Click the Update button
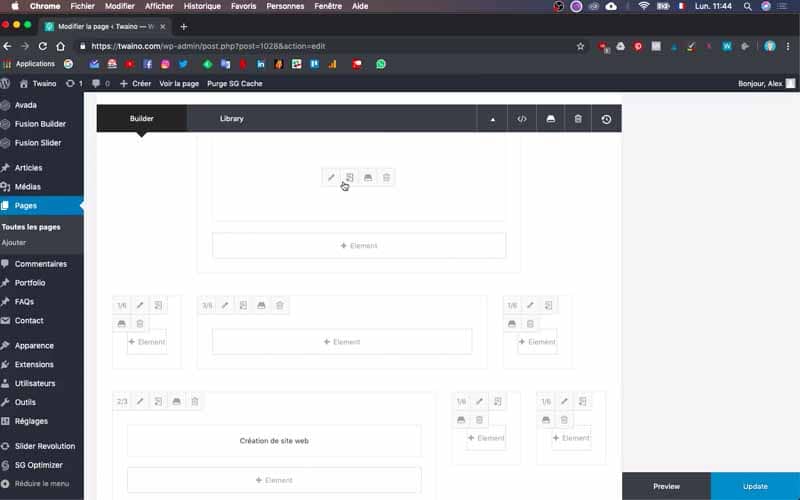Image resolution: width=800 pixels, height=500 pixels. point(755,486)
